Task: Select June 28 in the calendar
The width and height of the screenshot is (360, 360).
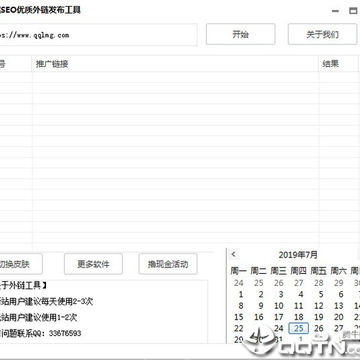Action: (x=319, y=283)
